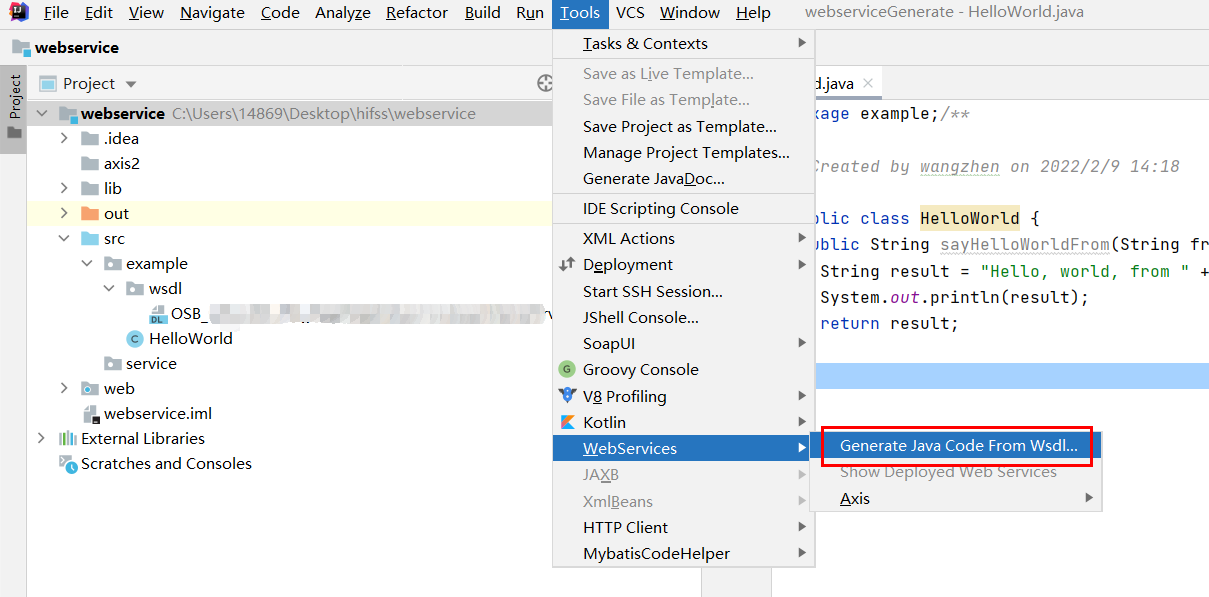The image size is (1209, 597).
Task: Choose Save Project as Template
Action: 684,127
